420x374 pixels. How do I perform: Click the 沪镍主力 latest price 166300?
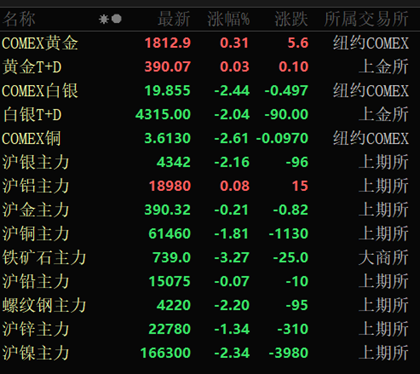[165, 353]
